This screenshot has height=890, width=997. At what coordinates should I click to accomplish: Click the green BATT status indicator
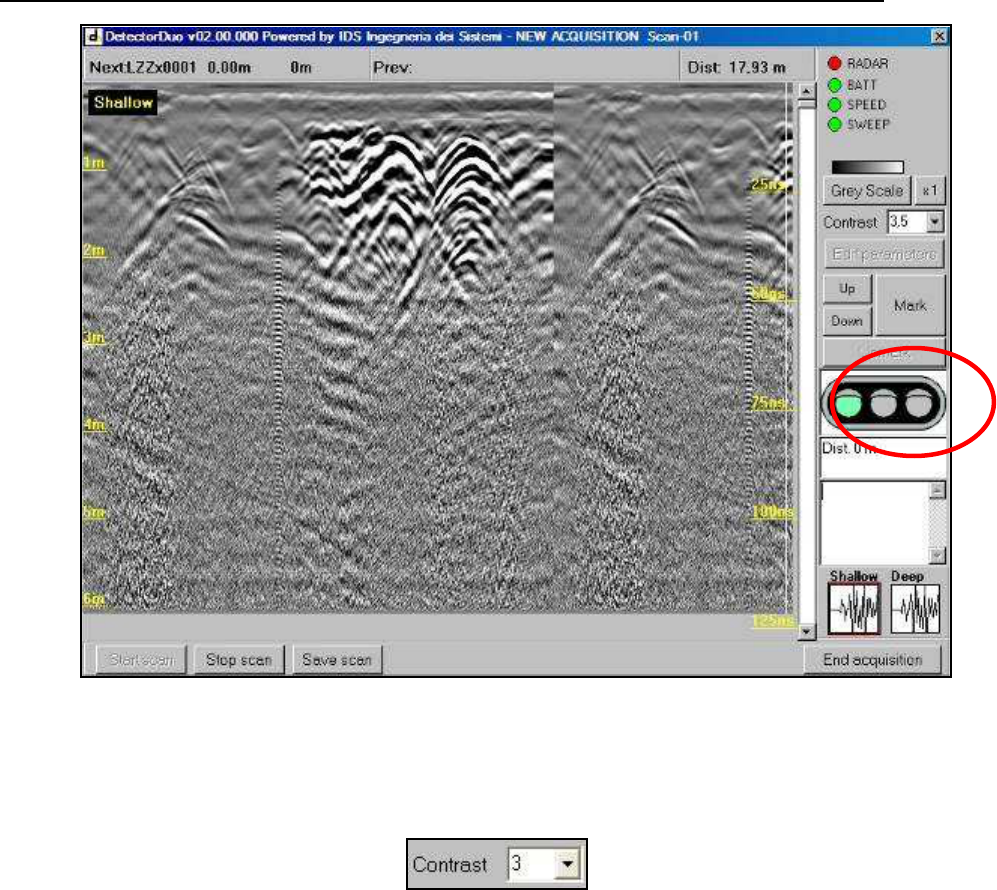point(834,85)
